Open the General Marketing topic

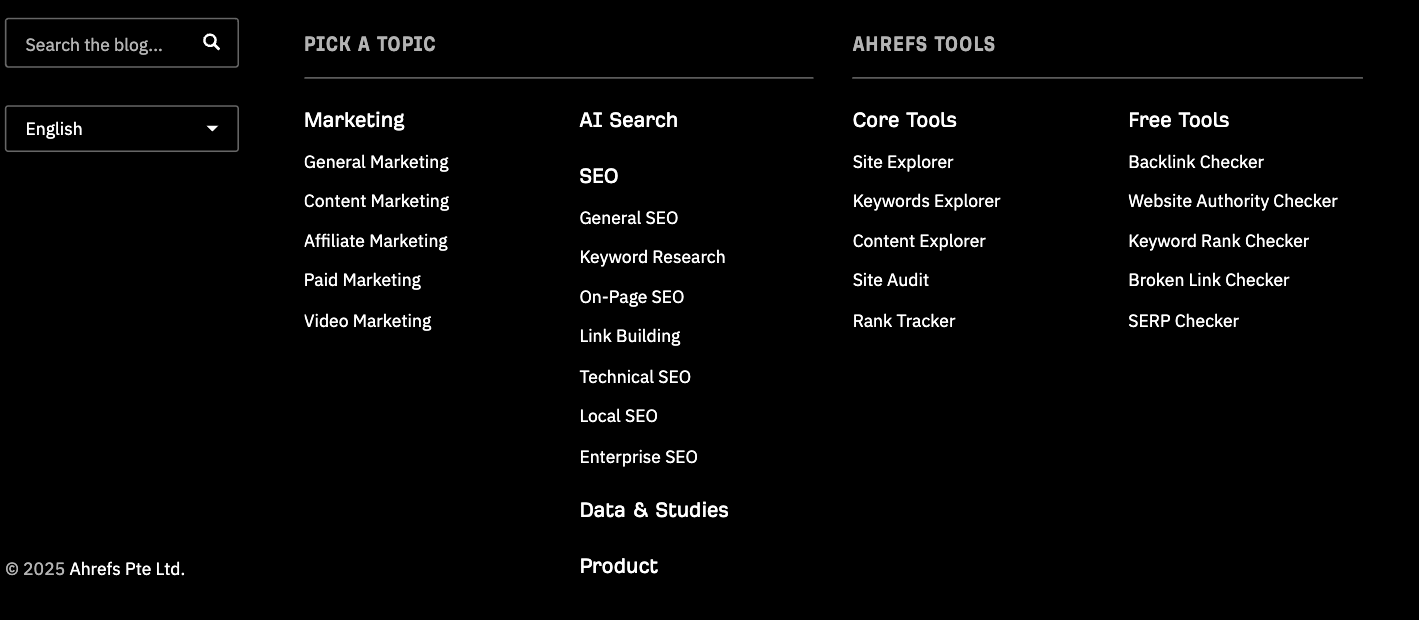(x=376, y=161)
